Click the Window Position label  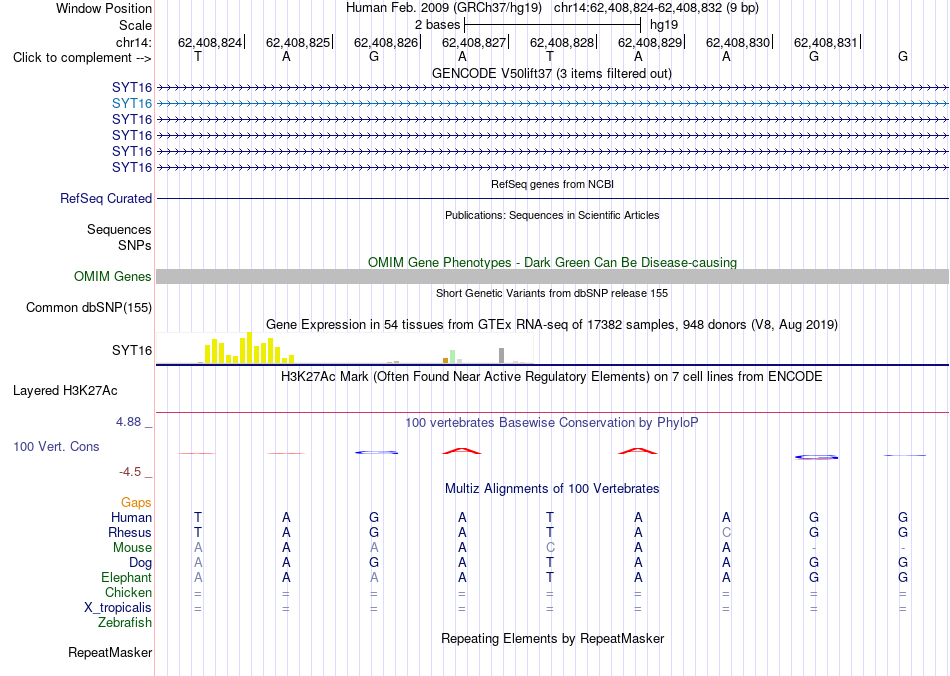click(104, 8)
